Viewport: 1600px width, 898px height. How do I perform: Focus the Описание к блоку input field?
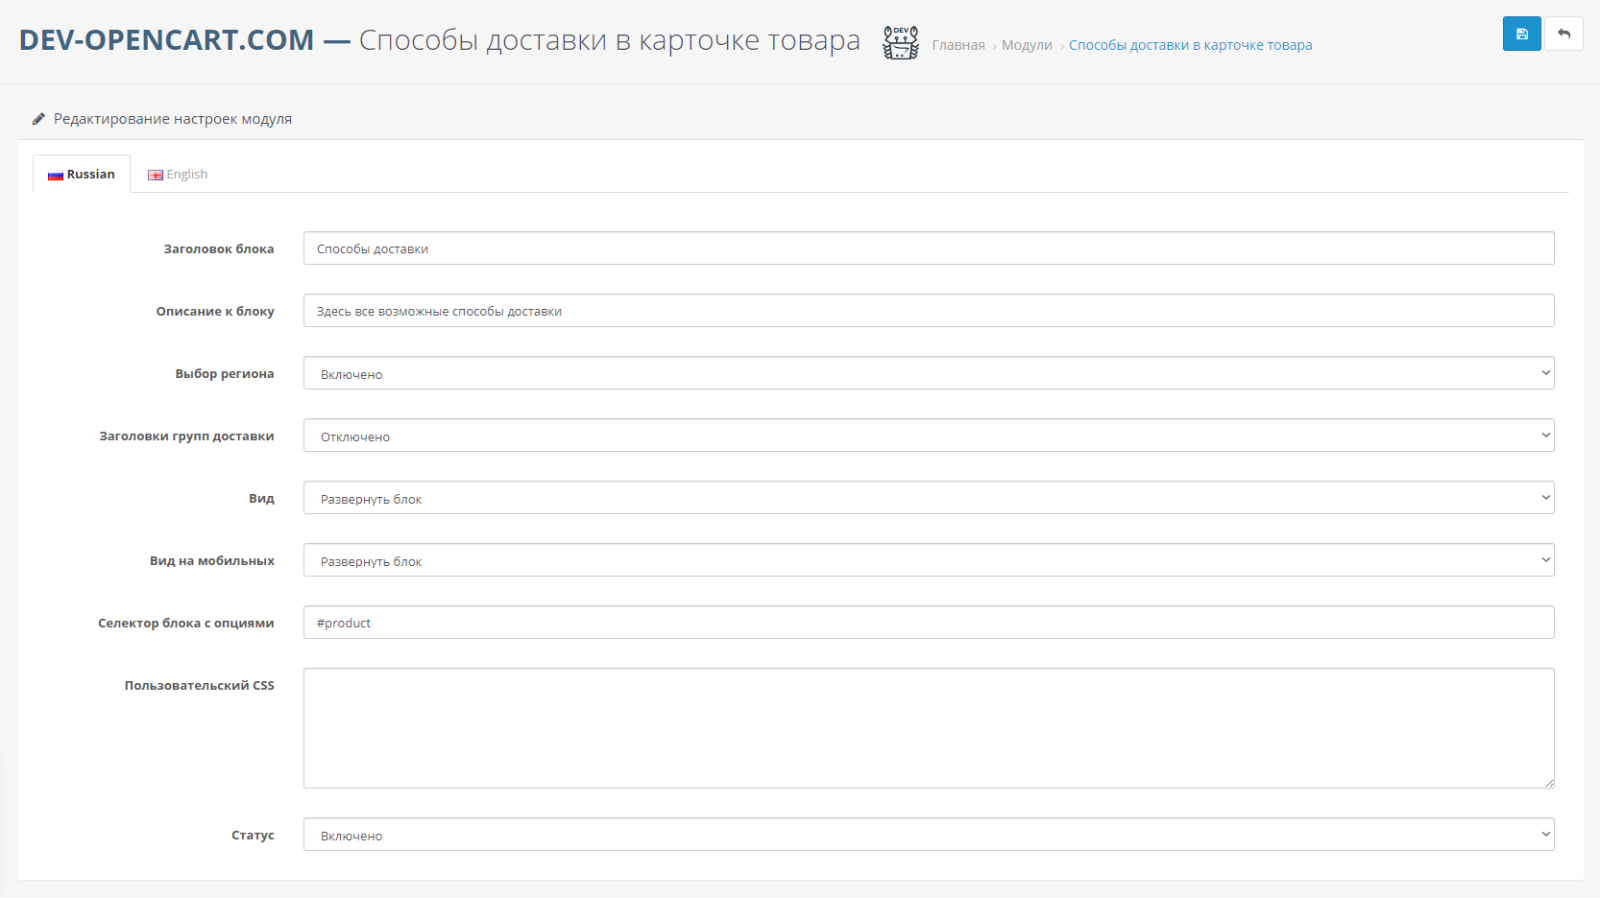[928, 311]
